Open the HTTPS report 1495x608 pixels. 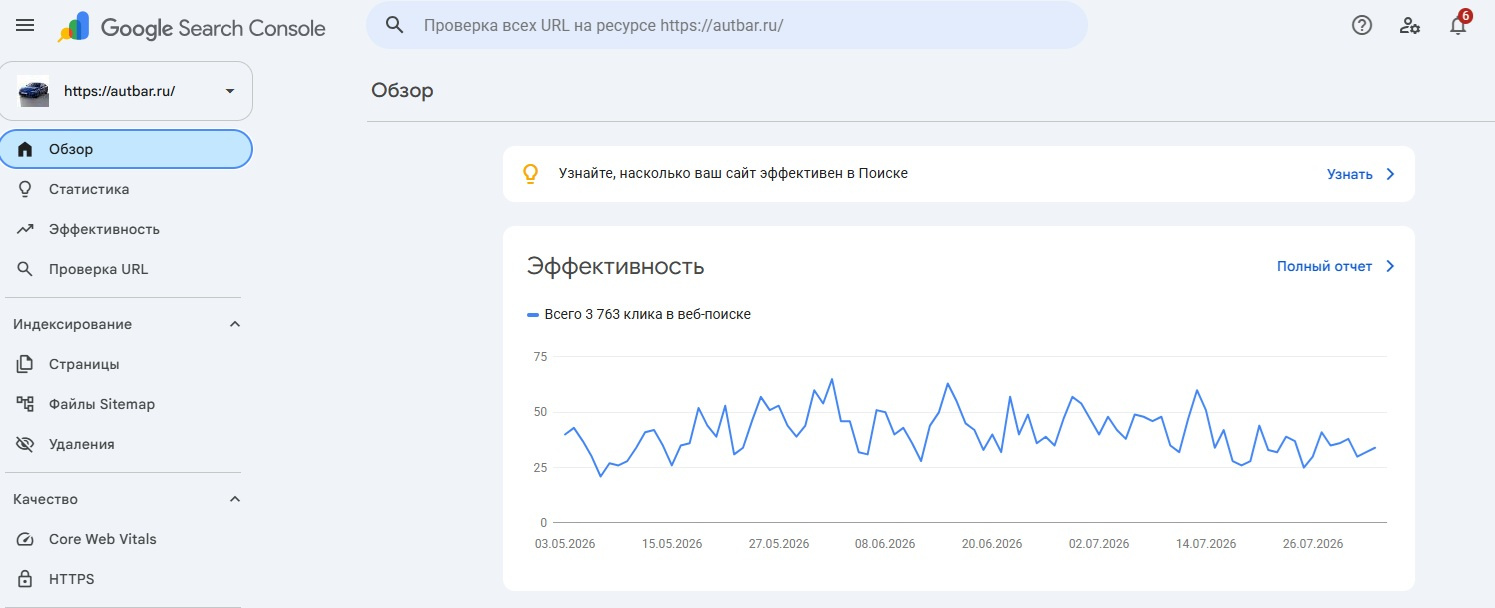point(126,579)
